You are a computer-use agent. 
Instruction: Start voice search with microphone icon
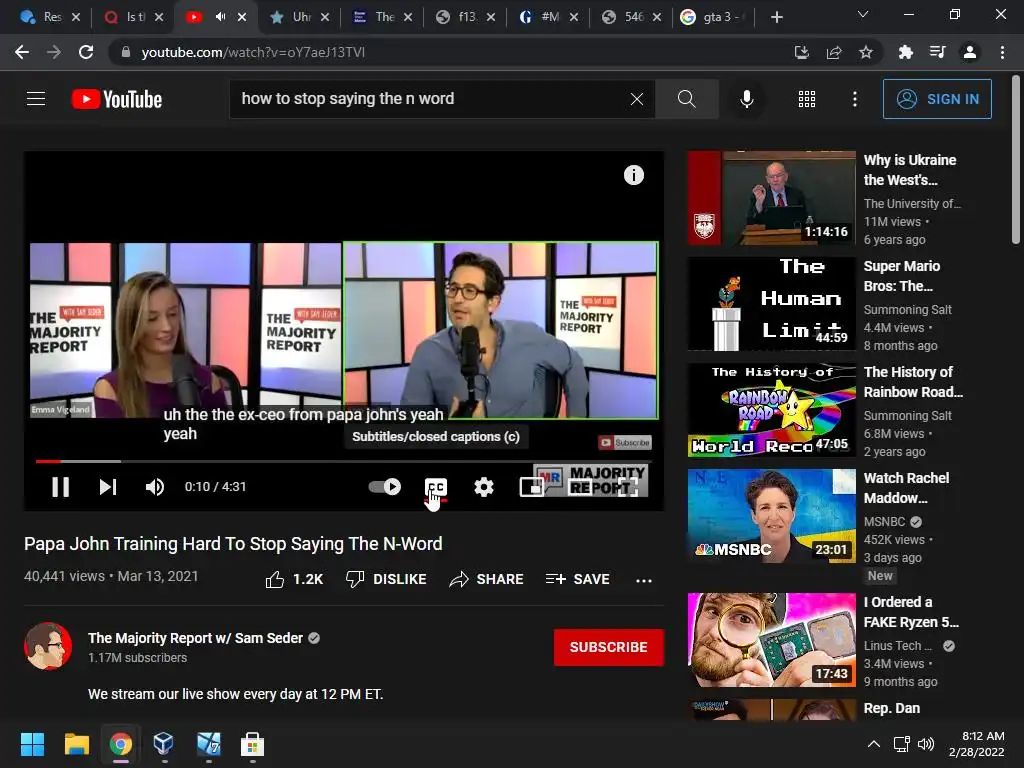(746, 99)
